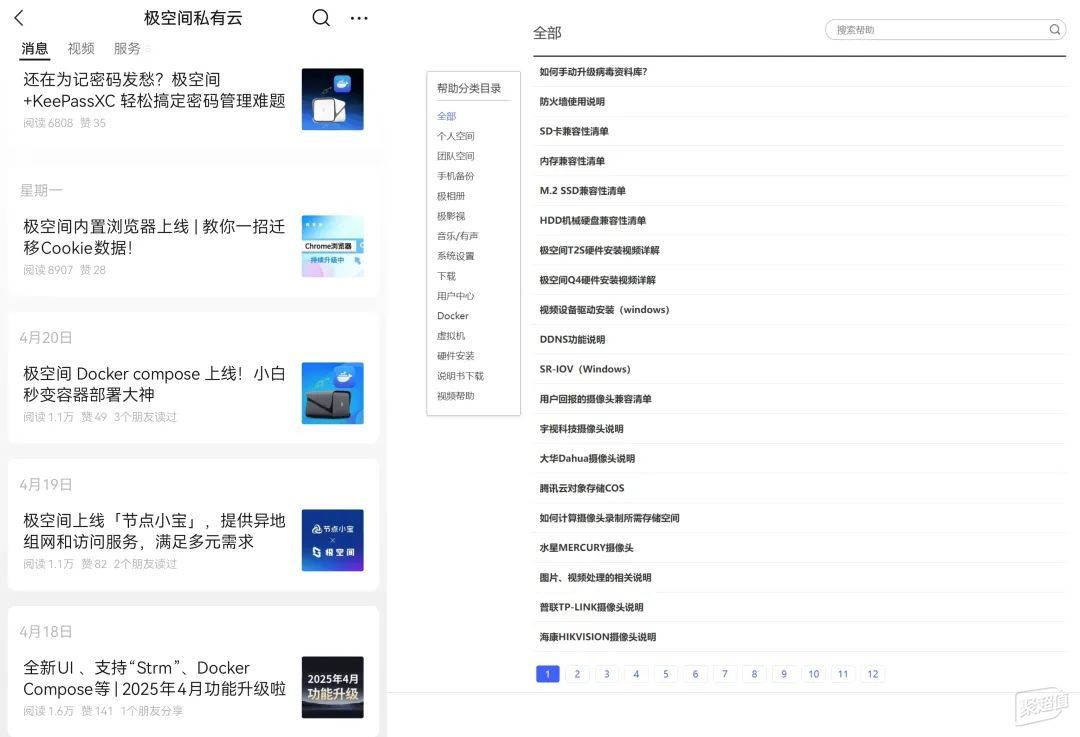
Task: Switch to the 视频 tab
Action: pos(81,48)
